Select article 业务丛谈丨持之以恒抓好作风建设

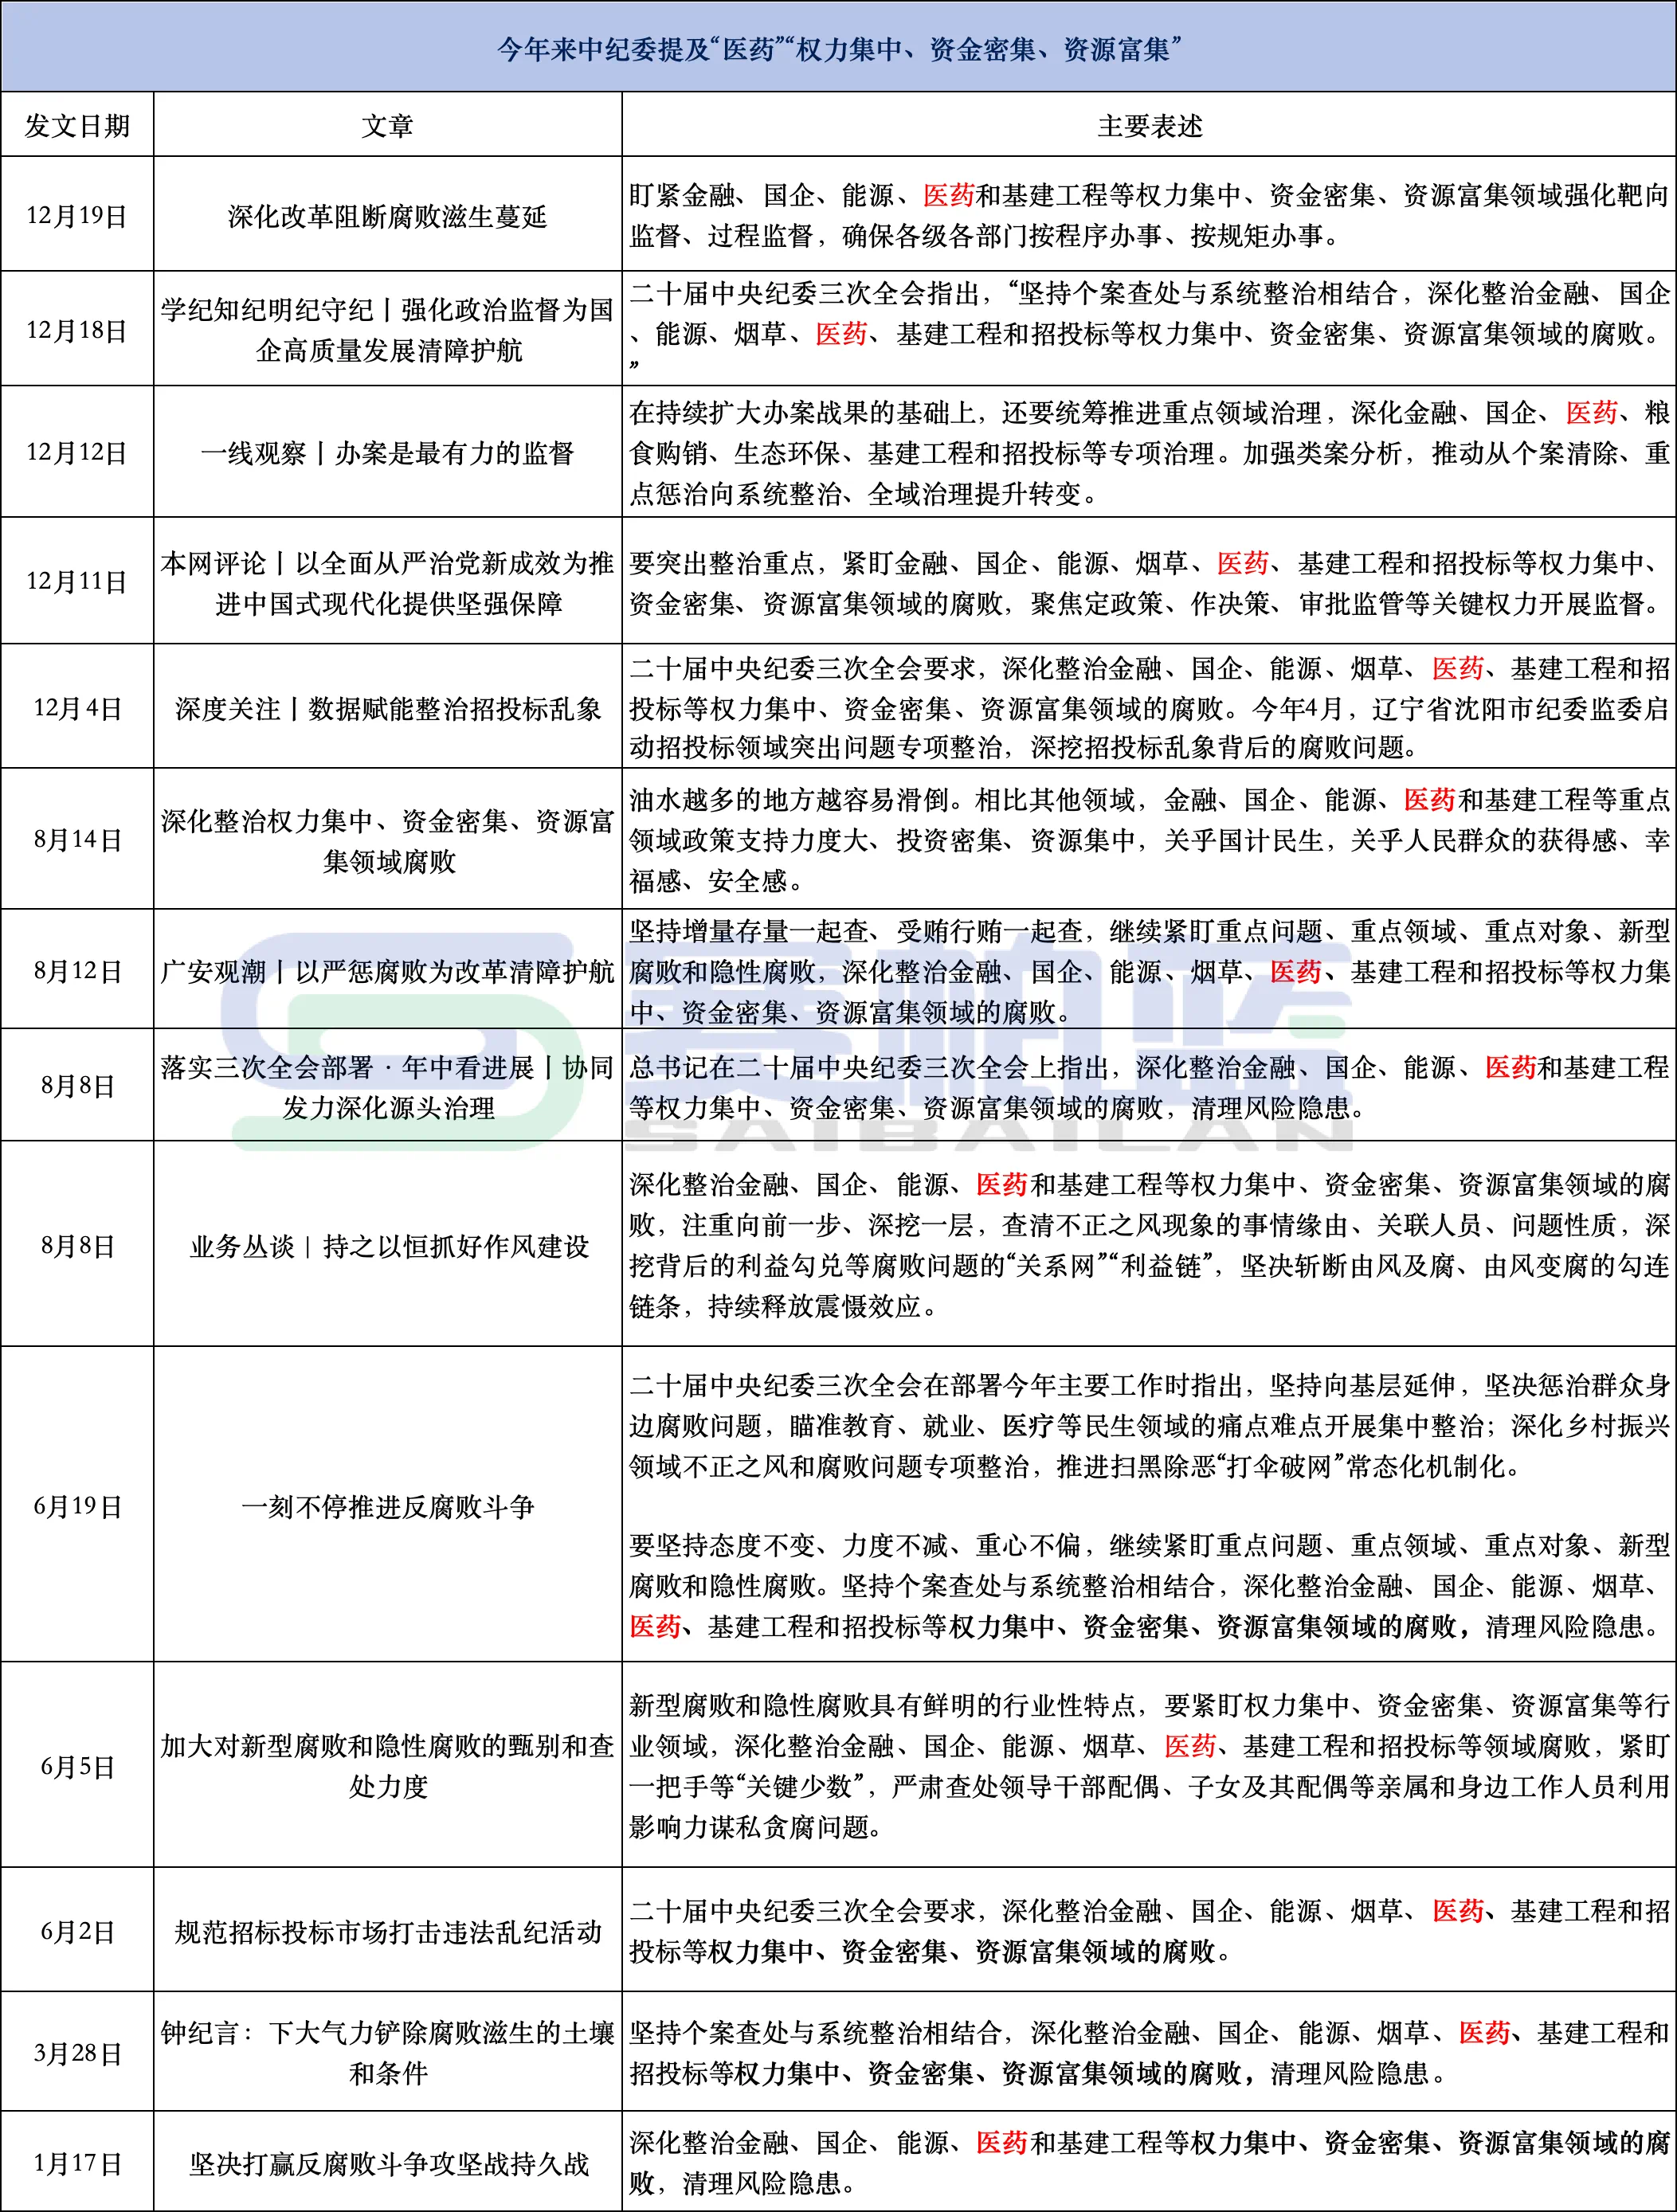[388, 1246]
